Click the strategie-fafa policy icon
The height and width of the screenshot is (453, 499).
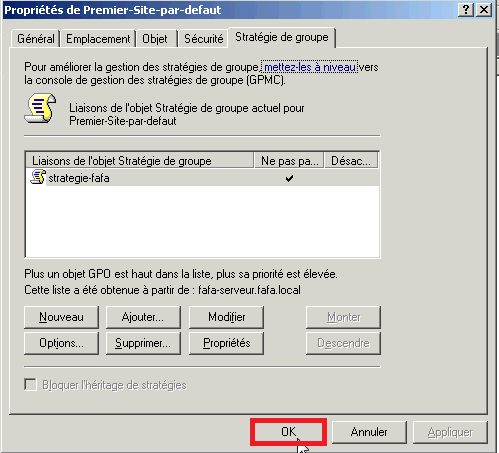pyautogui.click(x=38, y=177)
